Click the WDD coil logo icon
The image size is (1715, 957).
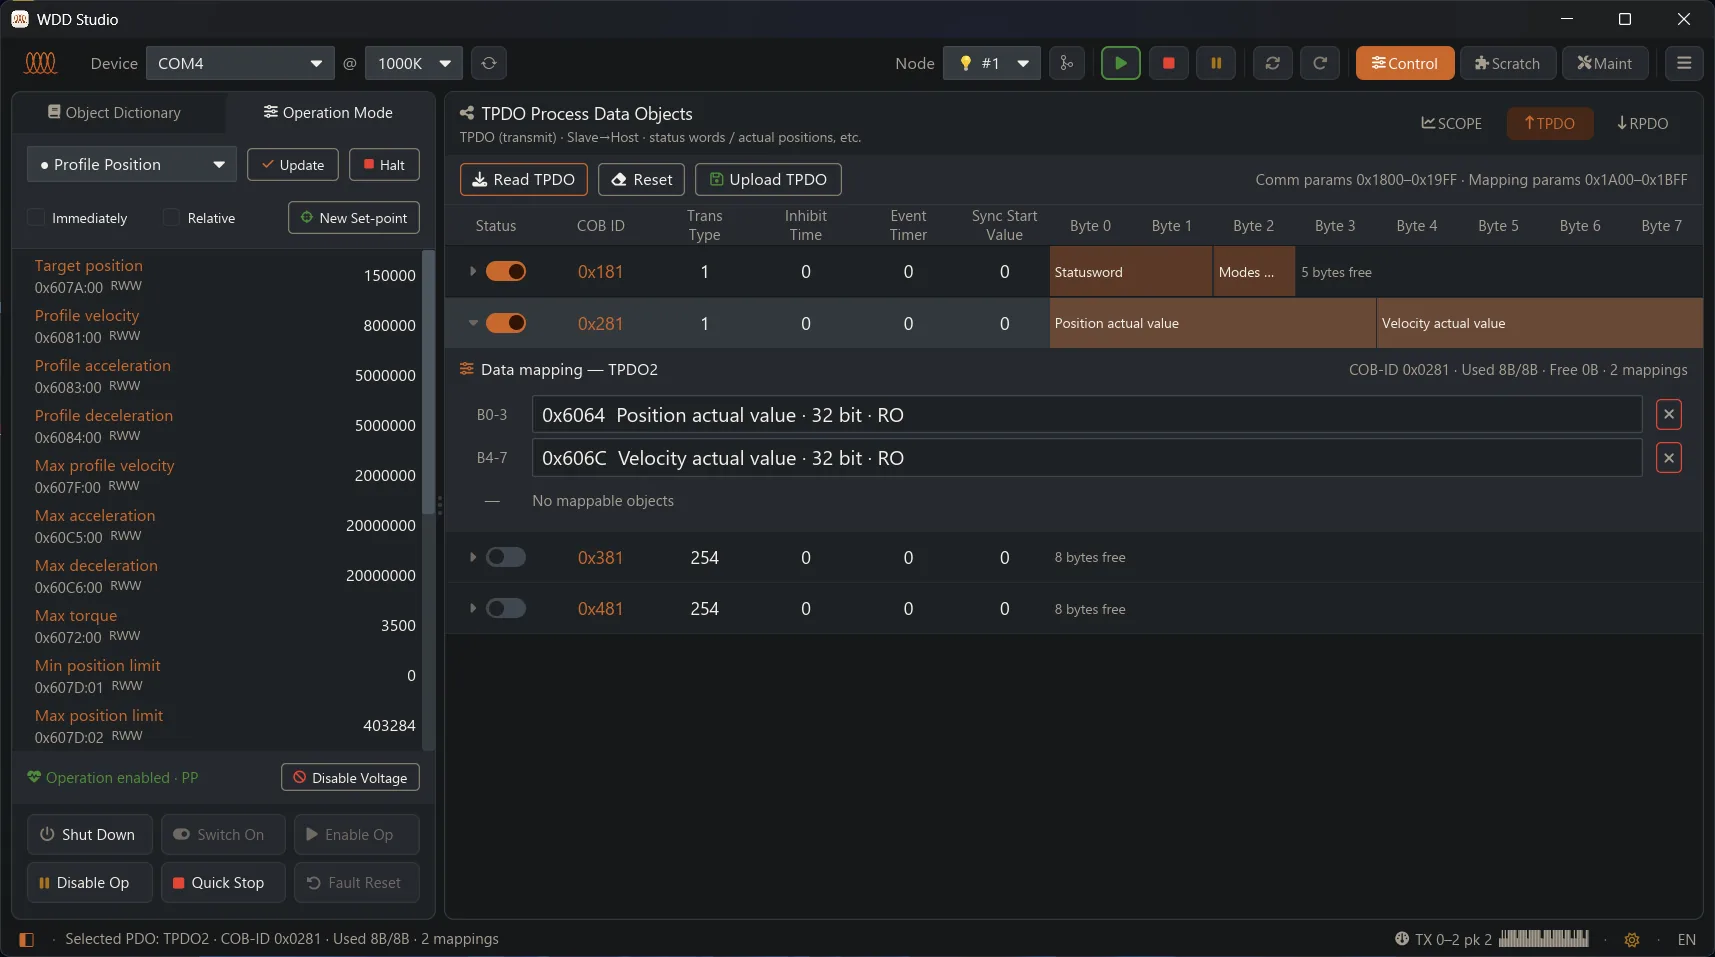41,63
